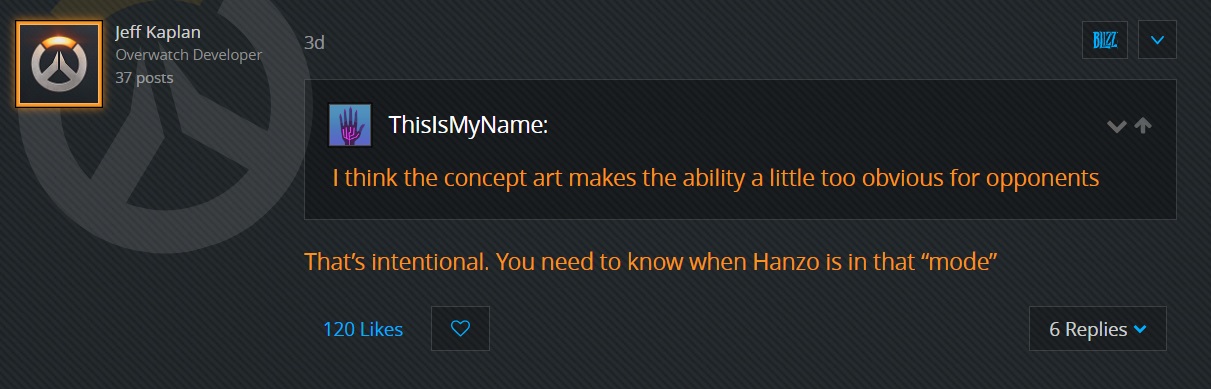
Task: Click the chevron next to 6 Replies
Action: [1141, 329]
